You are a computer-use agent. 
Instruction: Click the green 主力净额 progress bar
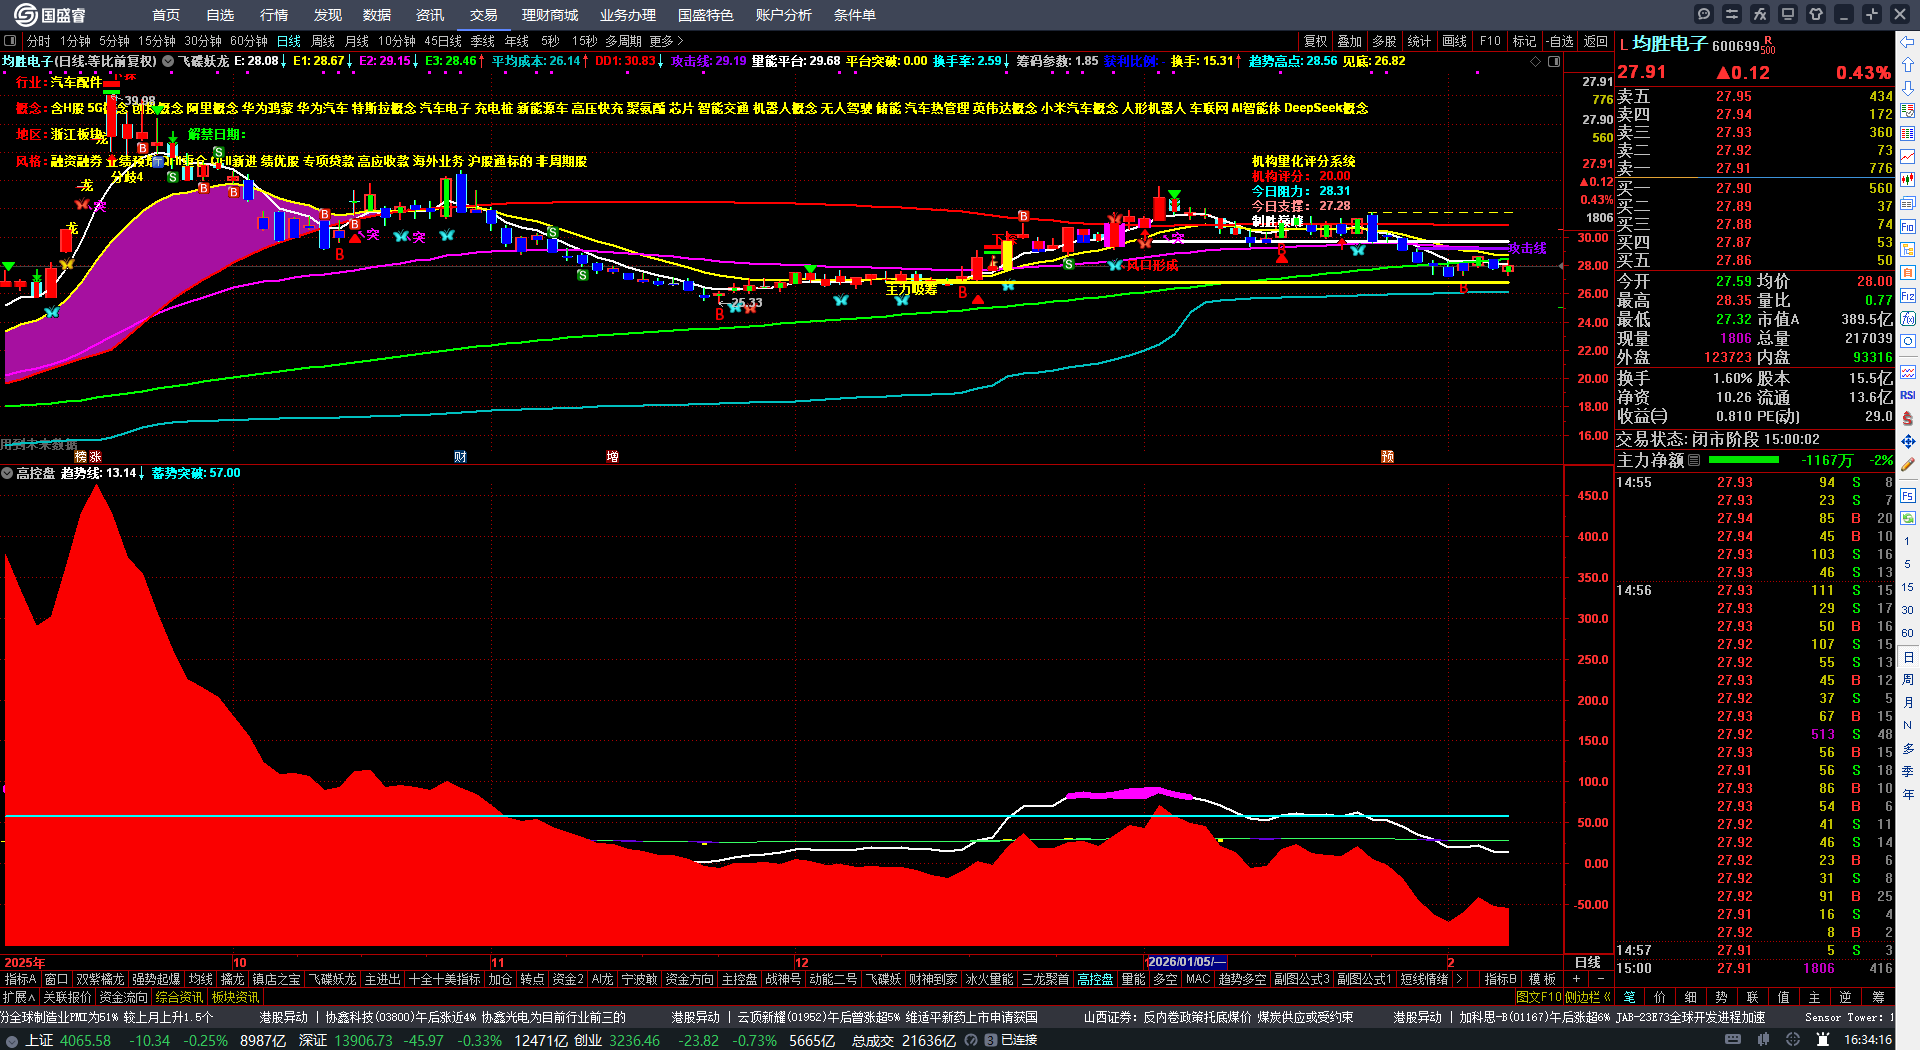[x=1744, y=460]
